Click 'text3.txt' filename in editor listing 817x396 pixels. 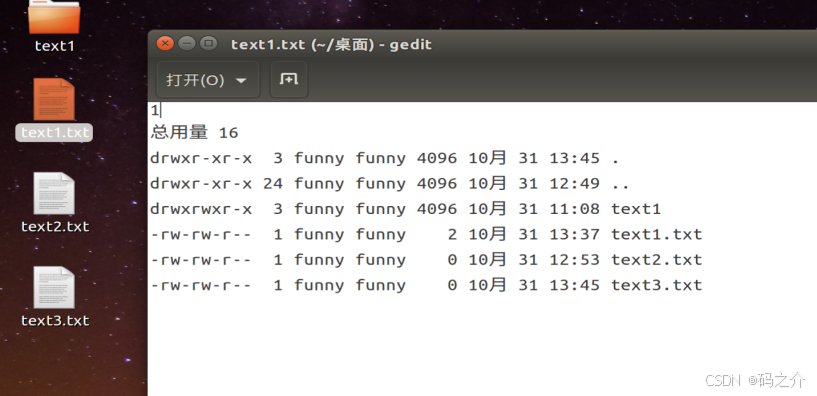(657, 286)
